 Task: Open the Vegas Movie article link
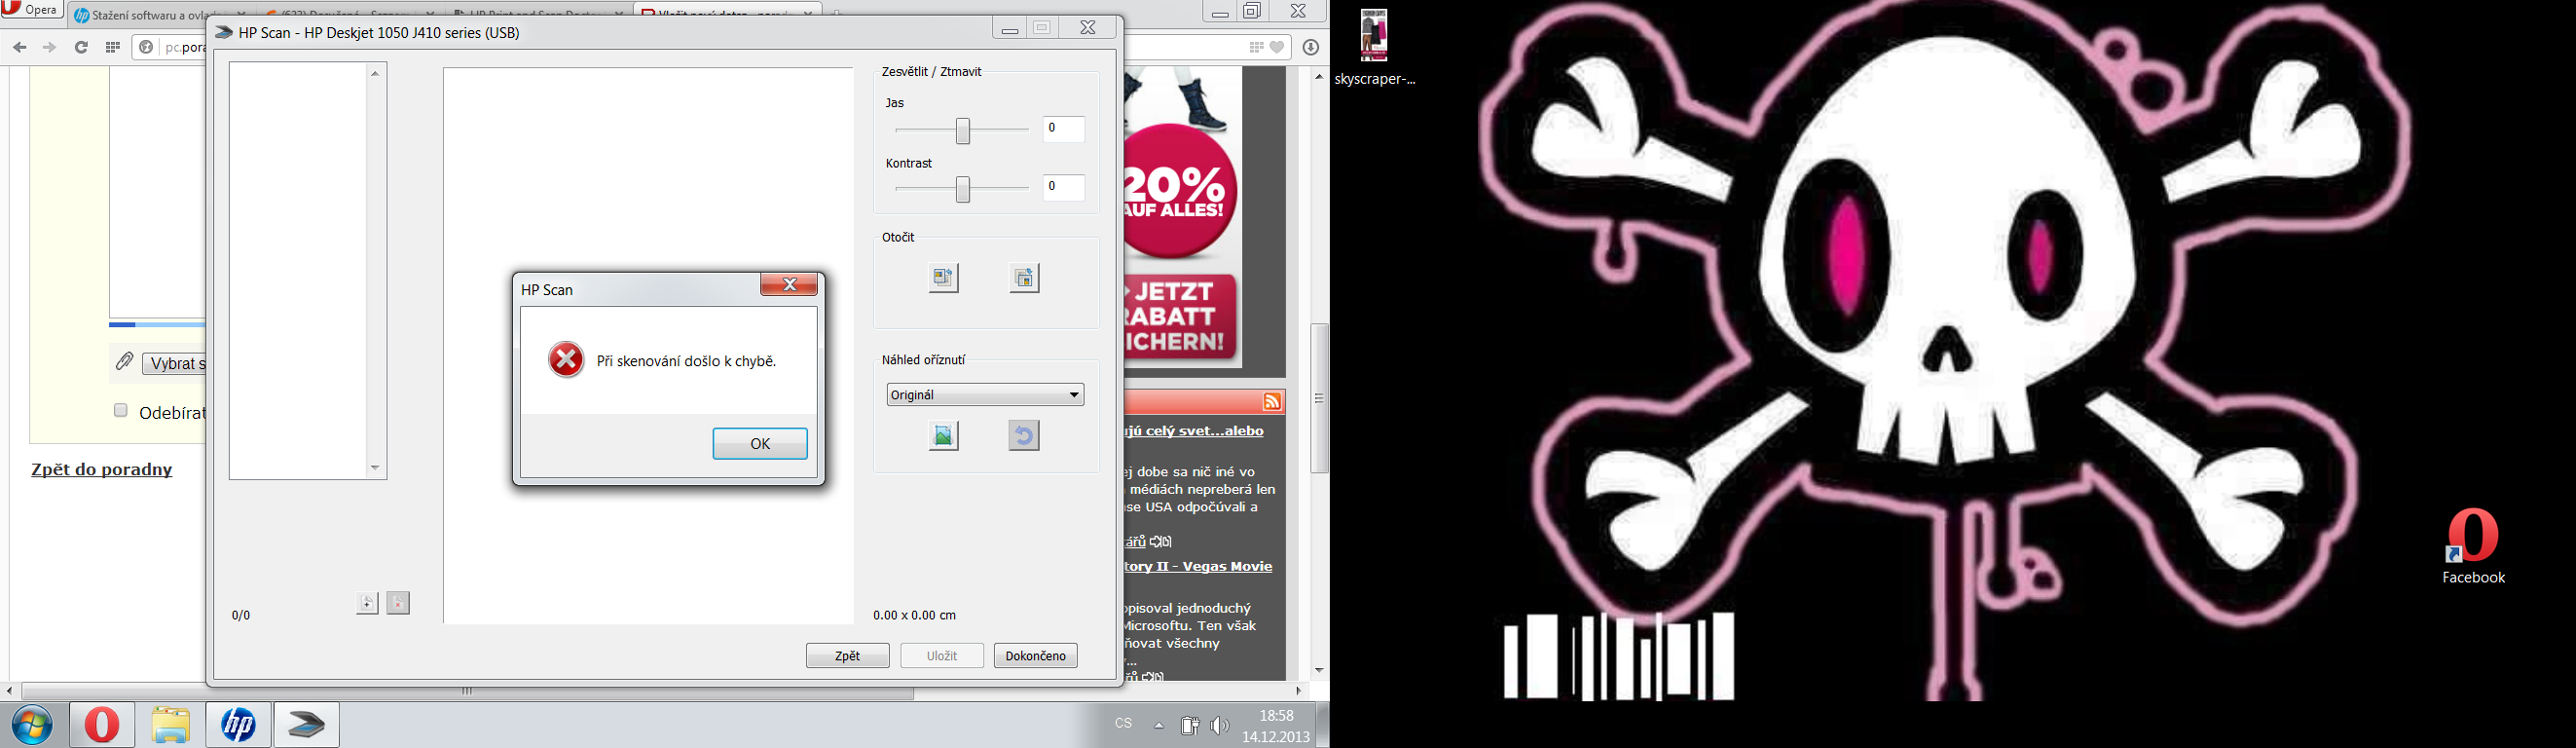tap(1198, 566)
